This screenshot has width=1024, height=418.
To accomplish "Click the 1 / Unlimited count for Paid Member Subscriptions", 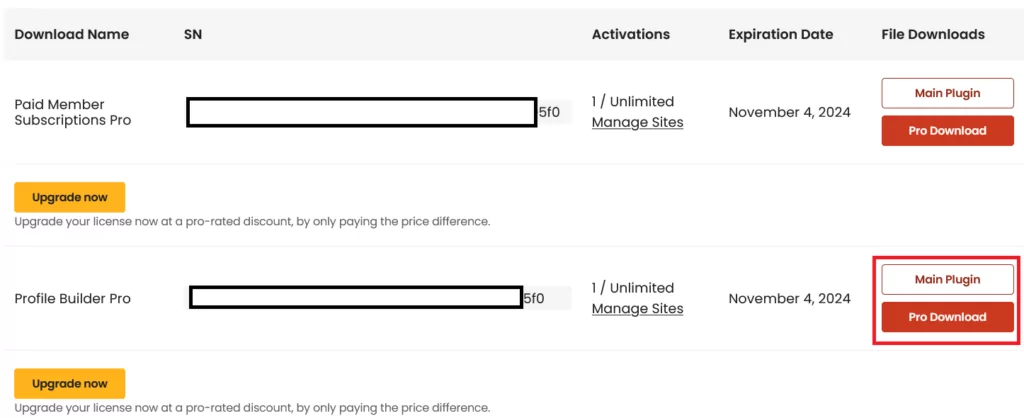I will 633,101.
